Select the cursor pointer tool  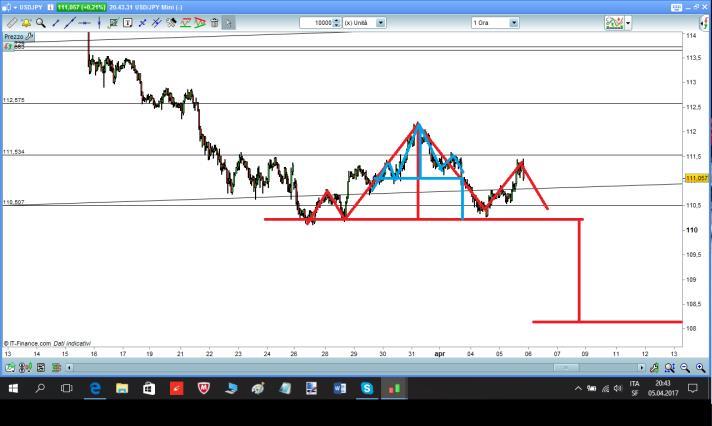click(228, 23)
